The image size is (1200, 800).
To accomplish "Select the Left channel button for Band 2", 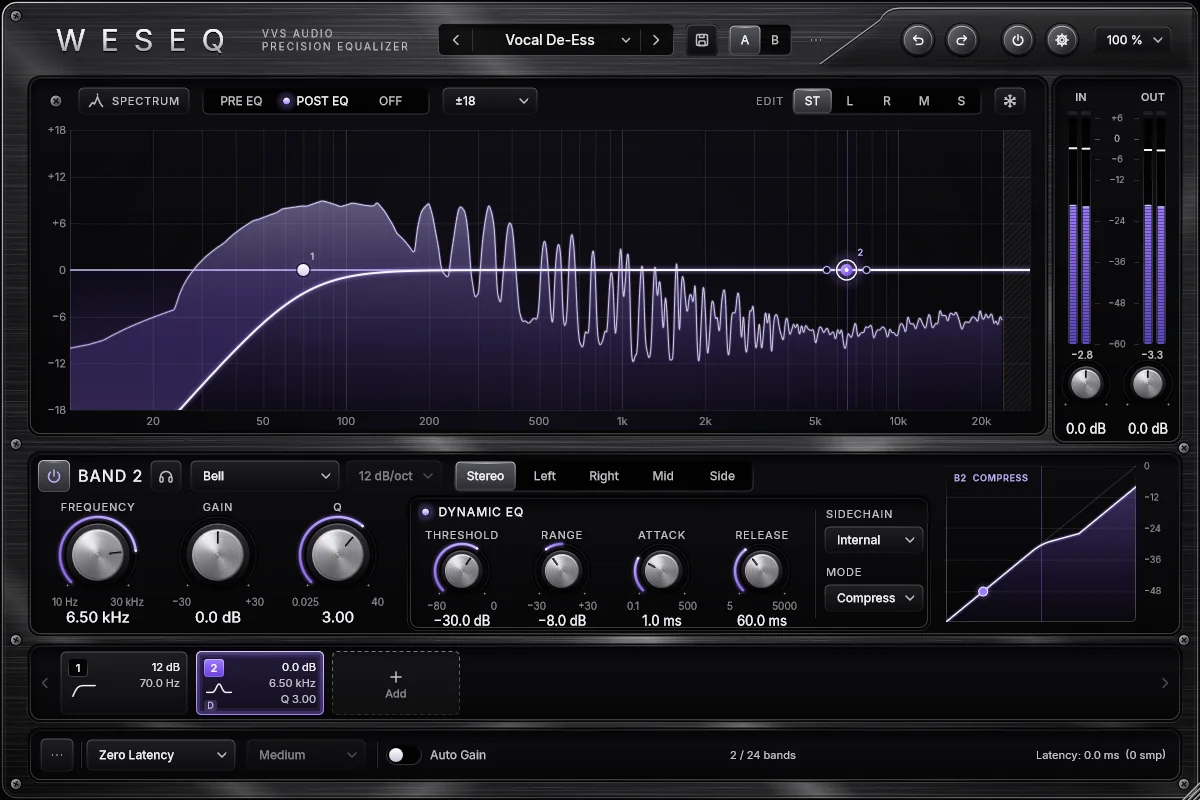I will point(545,476).
